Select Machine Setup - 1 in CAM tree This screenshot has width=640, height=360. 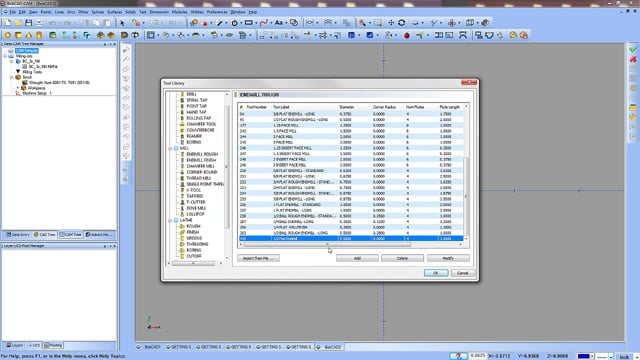point(37,93)
